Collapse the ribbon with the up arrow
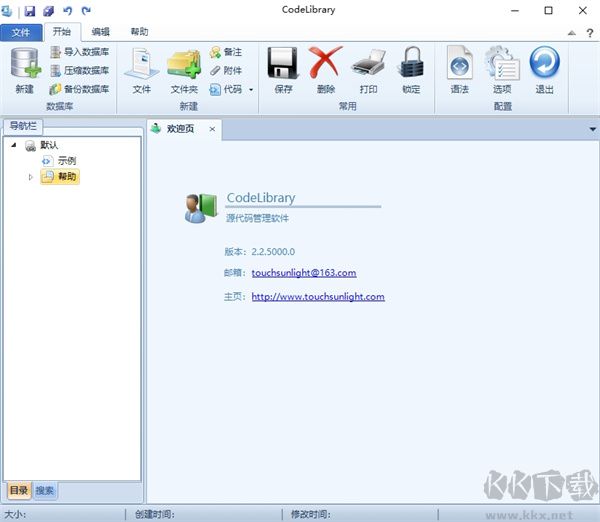Image resolution: width=600 pixels, height=522 pixels. tap(572, 33)
